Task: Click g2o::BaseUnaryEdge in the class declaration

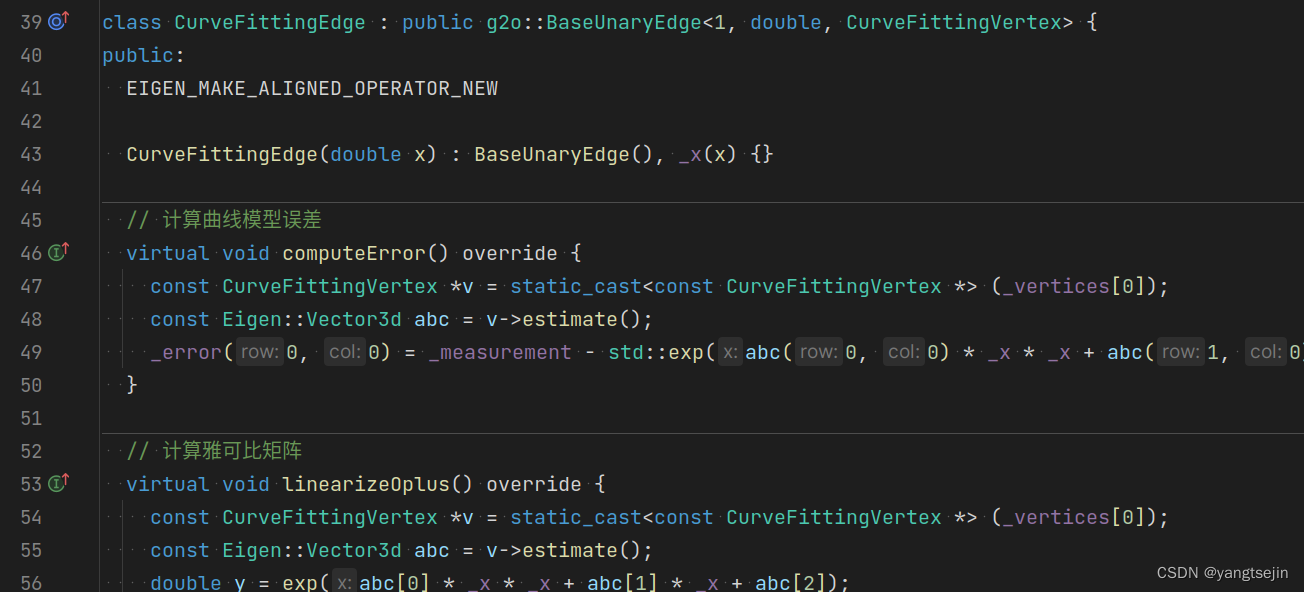Action: (594, 22)
